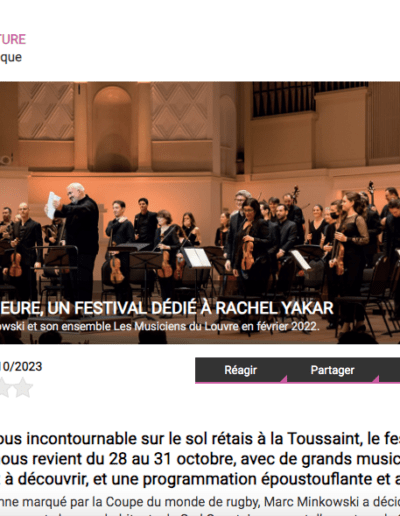Open the Réagir comment button
Image resolution: width=400 pixels, height=516 pixels.
(241, 370)
